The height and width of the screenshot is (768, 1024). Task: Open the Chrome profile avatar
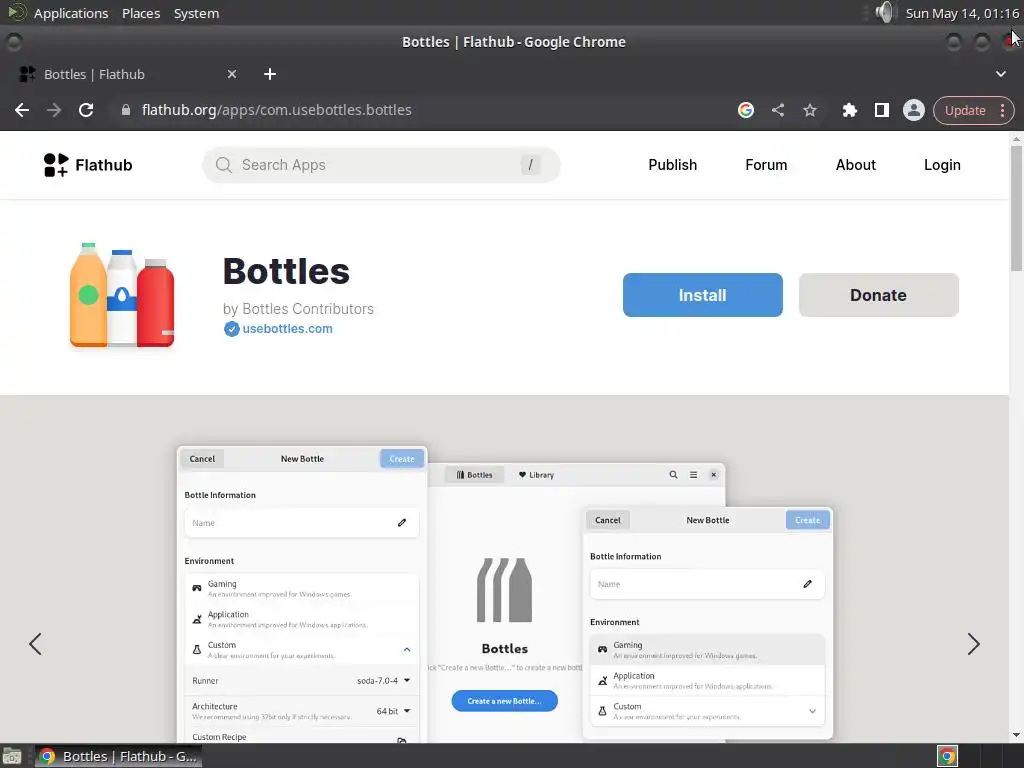click(x=914, y=110)
